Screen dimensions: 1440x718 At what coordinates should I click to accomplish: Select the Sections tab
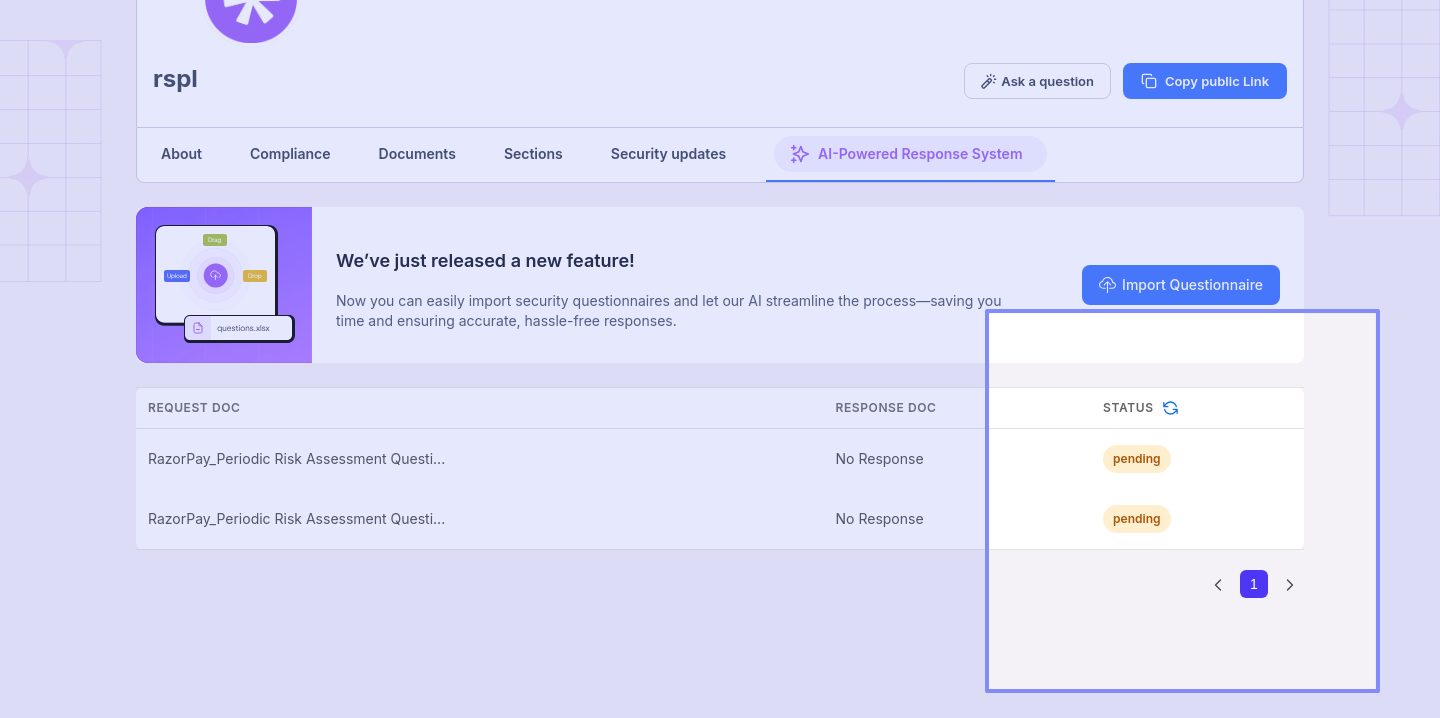533,154
